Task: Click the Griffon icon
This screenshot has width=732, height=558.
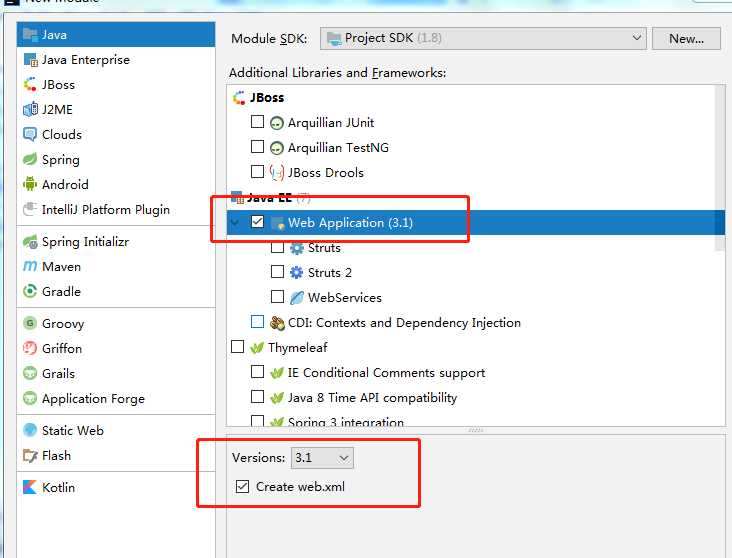Action: click(x=30, y=348)
